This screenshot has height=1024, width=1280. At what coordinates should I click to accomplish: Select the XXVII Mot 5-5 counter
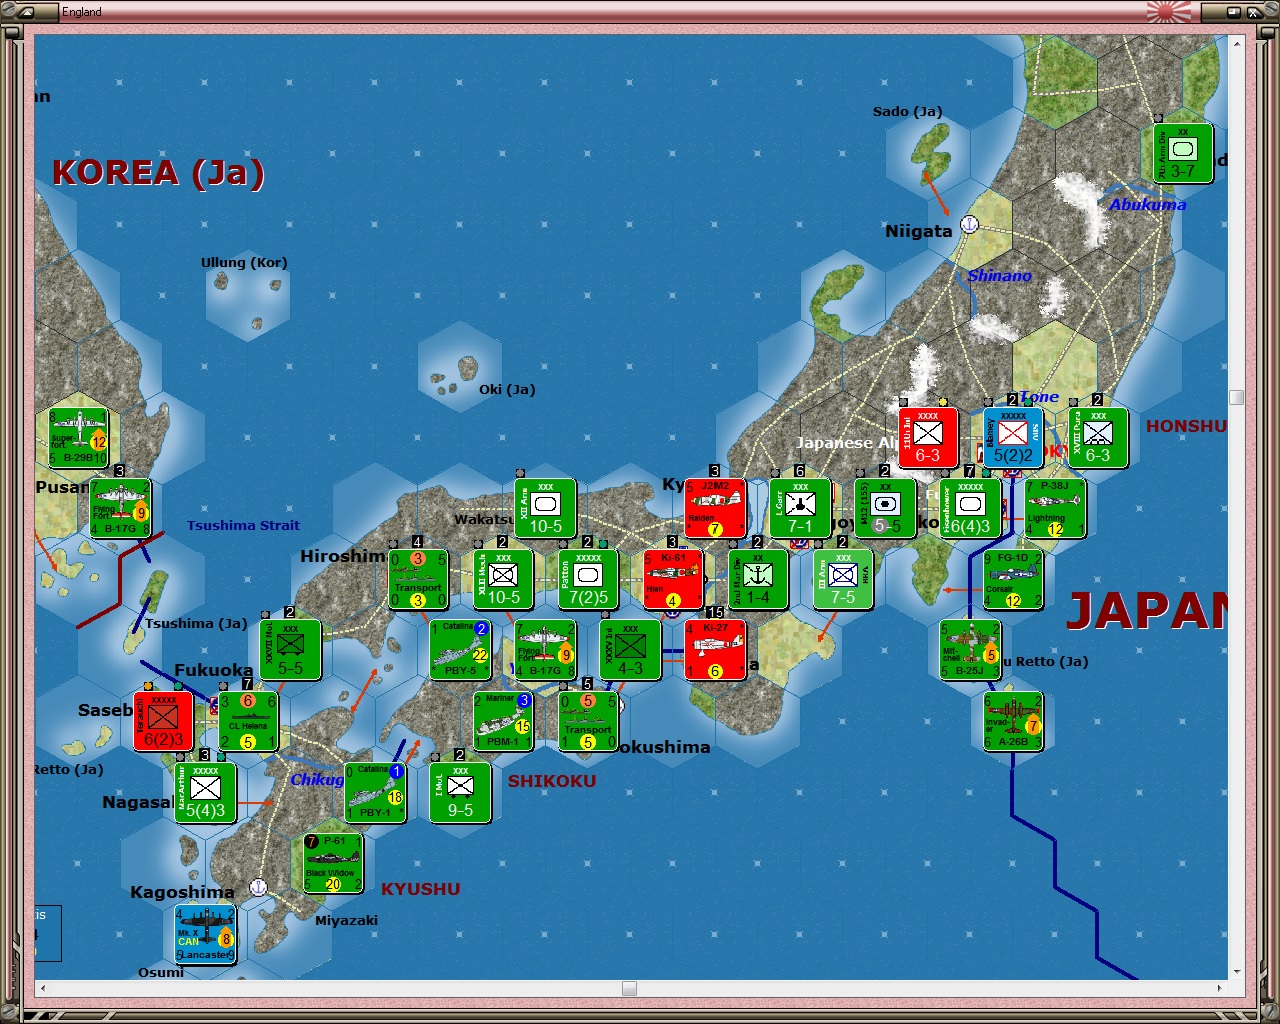point(290,650)
